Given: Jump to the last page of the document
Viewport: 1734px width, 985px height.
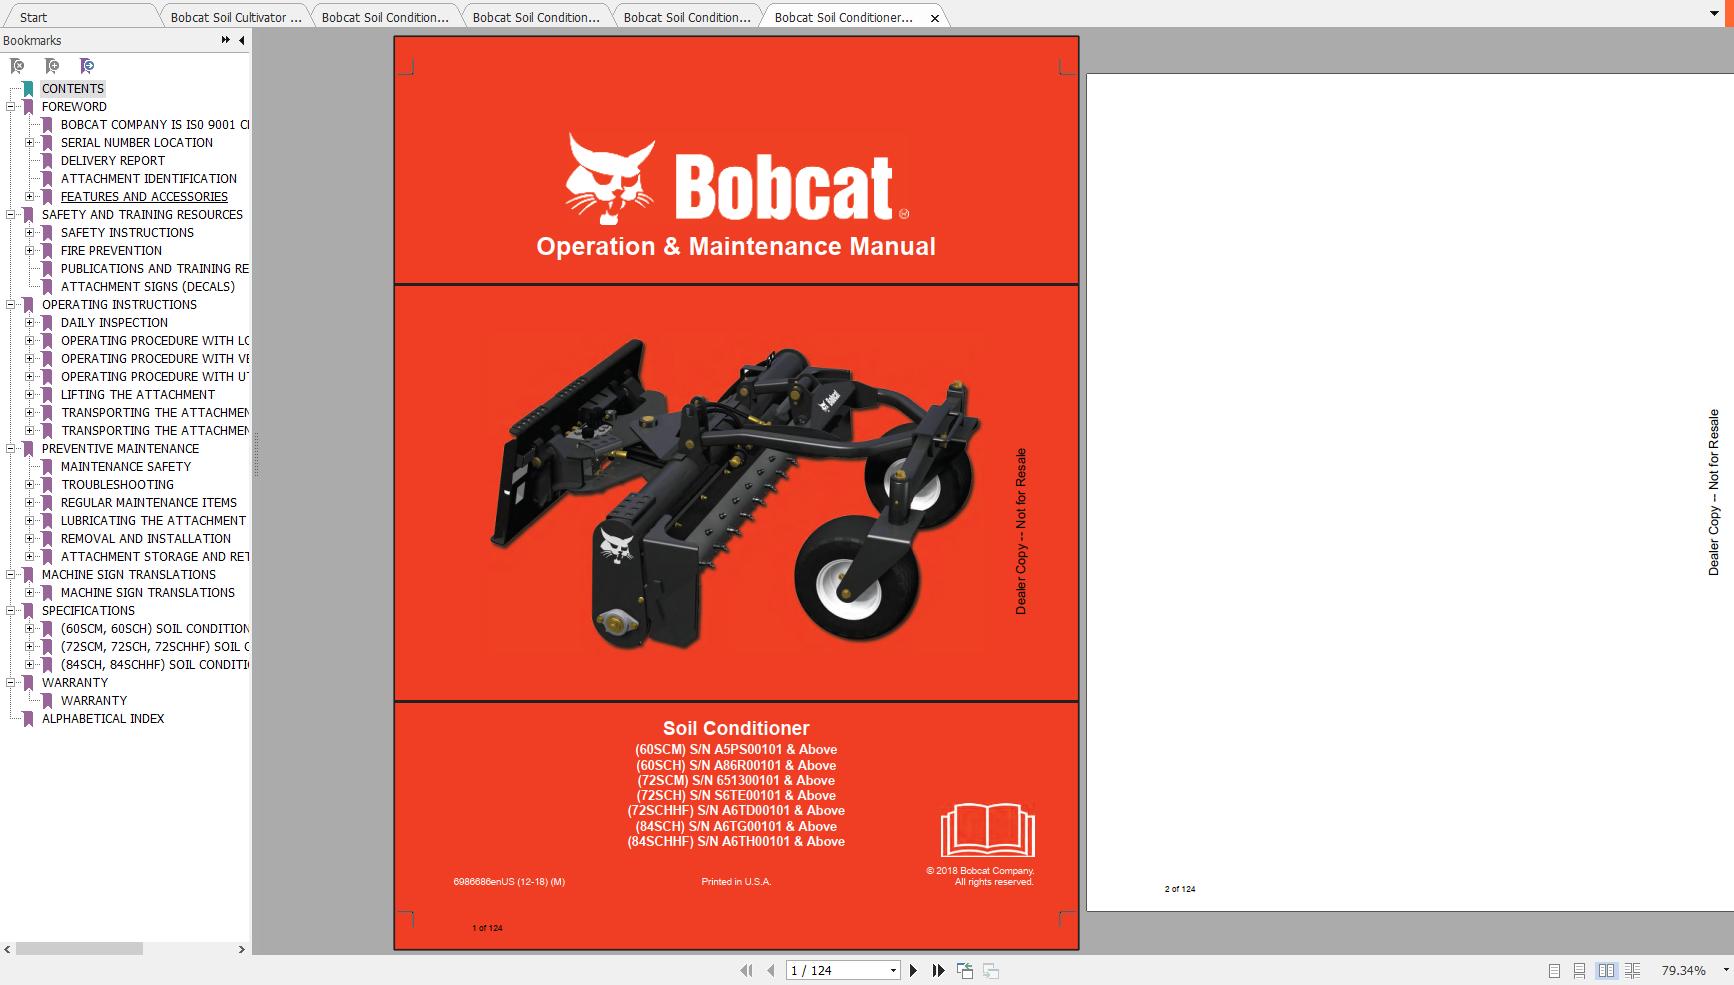Looking at the screenshot, I should (938, 970).
